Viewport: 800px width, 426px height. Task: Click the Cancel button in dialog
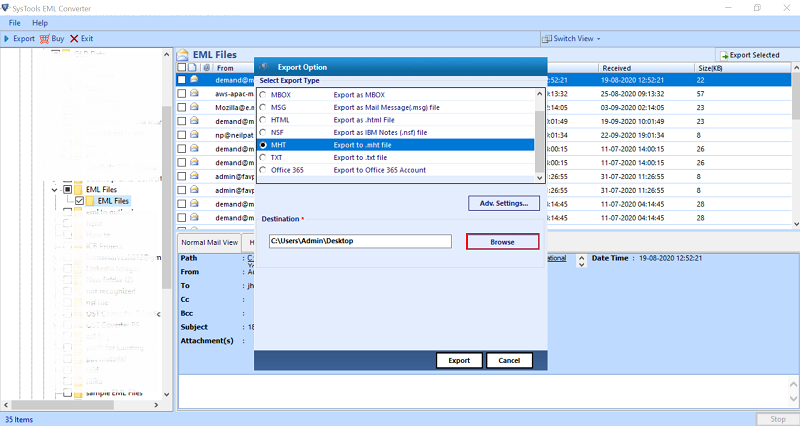tap(509, 360)
